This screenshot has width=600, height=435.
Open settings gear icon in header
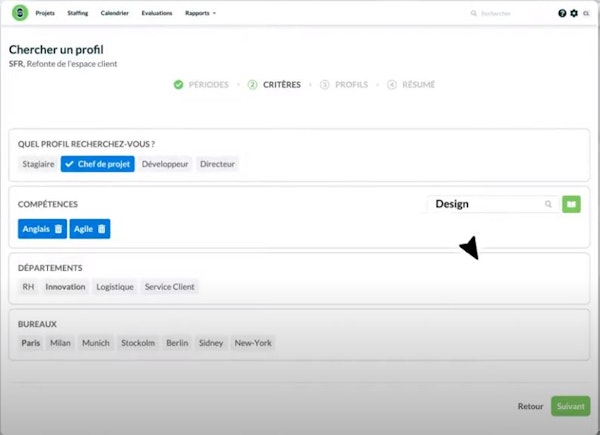point(574,14)
